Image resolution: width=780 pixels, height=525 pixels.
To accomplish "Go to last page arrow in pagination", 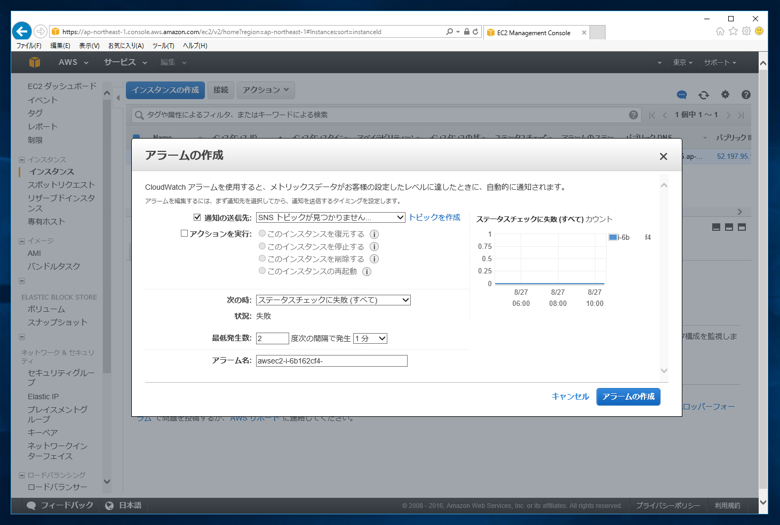I will 741,115.
